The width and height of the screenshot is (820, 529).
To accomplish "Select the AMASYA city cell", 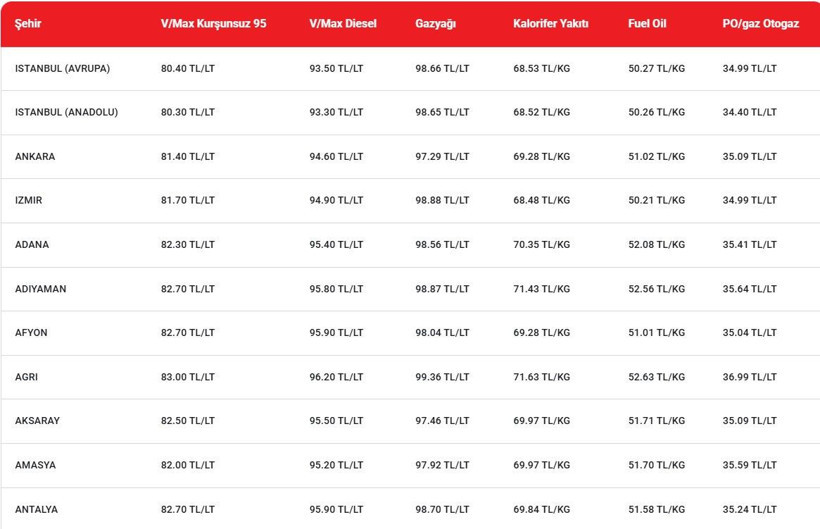I will [x=35, y=465].
